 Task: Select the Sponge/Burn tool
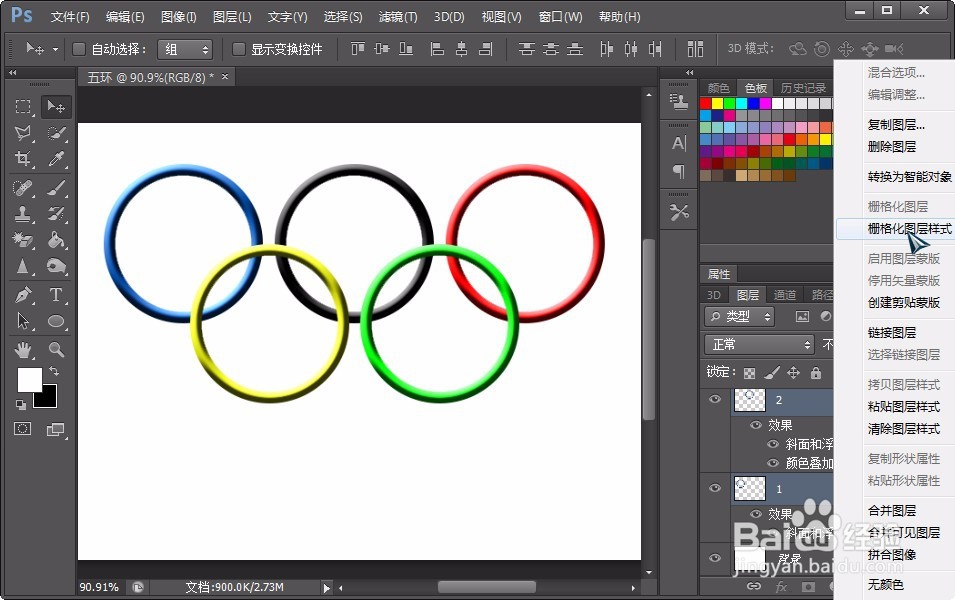56,266
